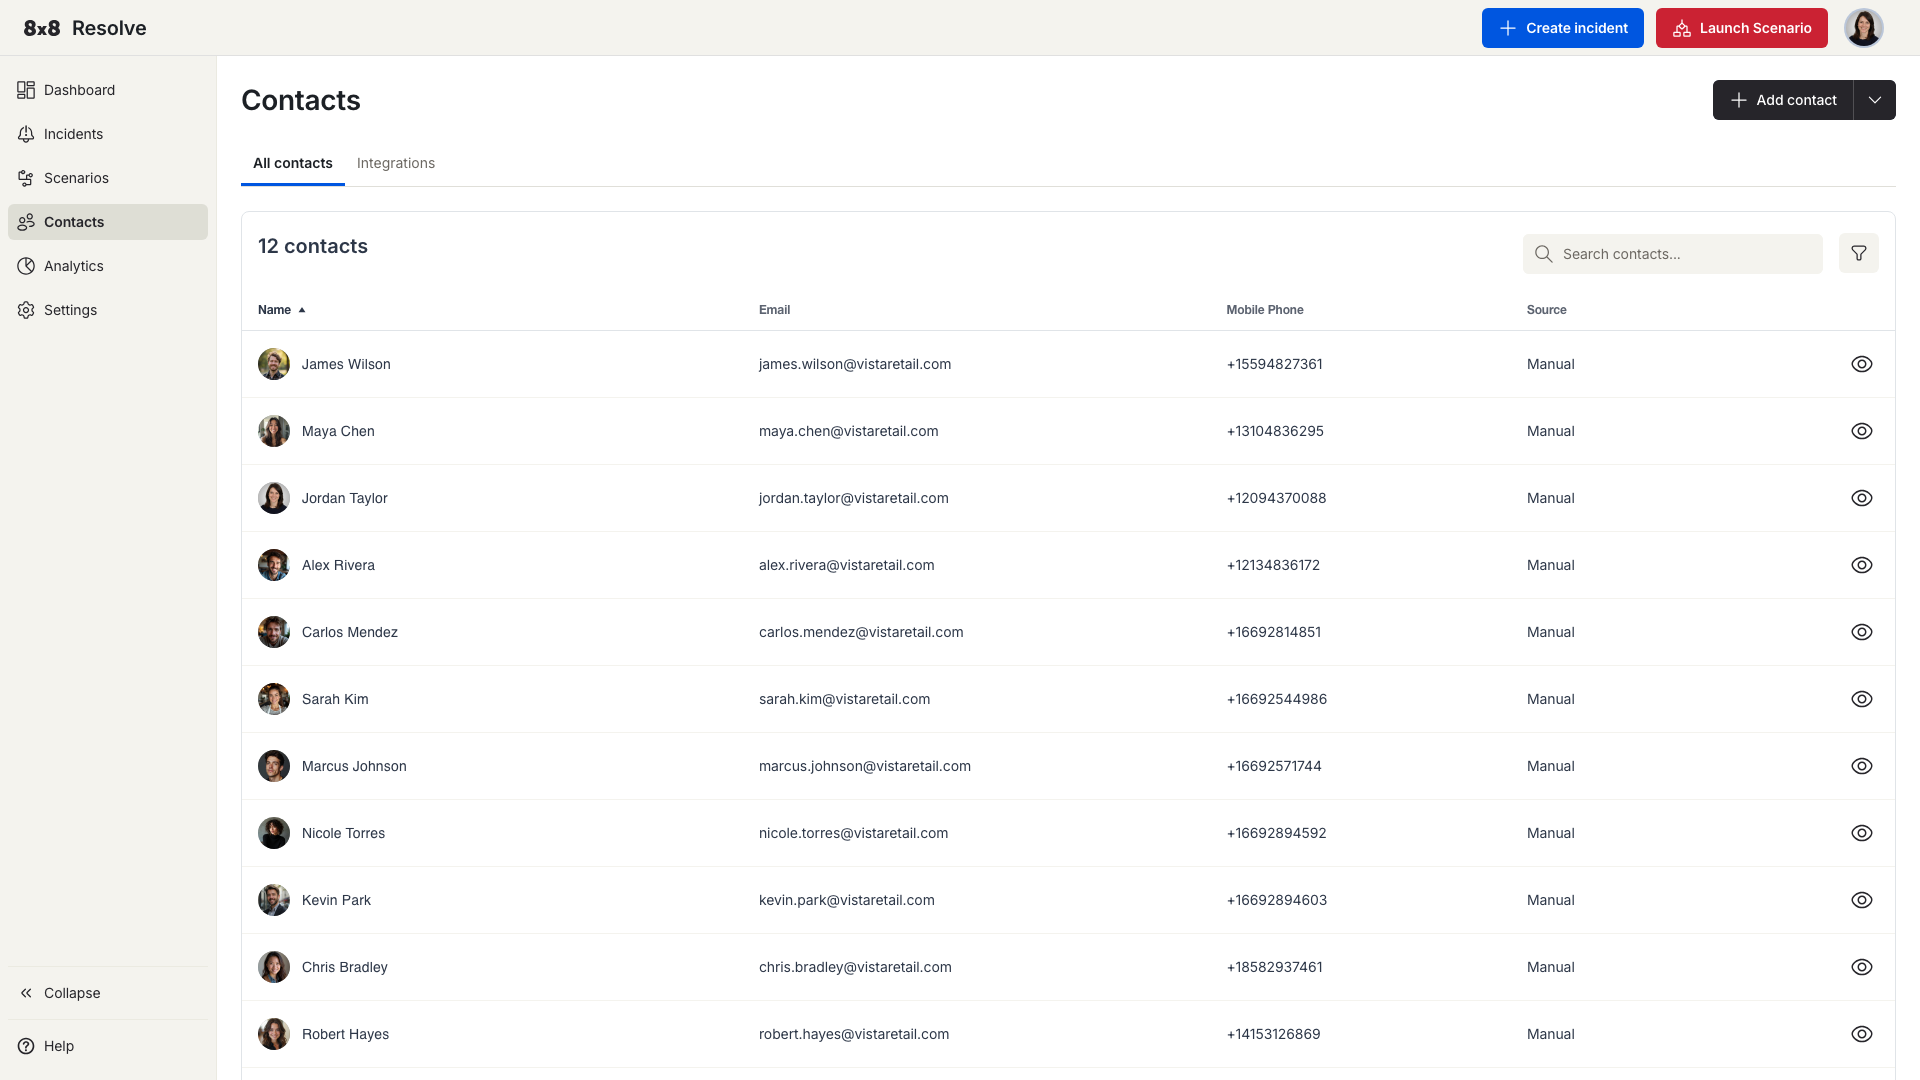Screen dimensions: 1920x1080
Task: View Sarah Kim's details with eye icon
Action: [x=1861, y=699]
